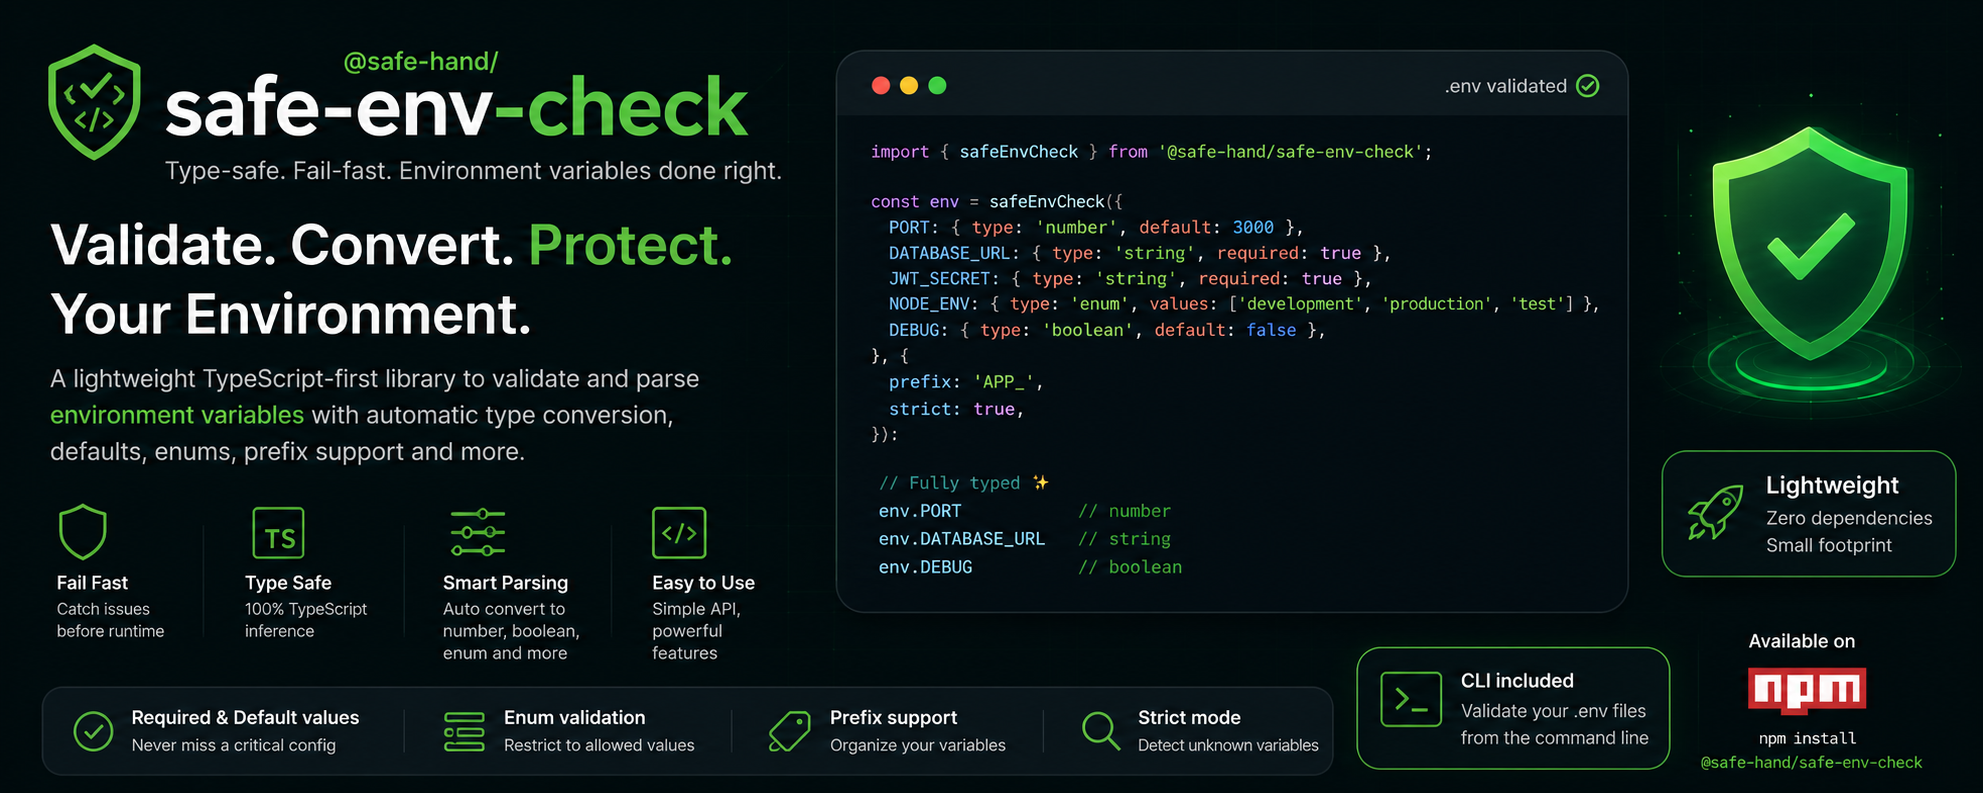Viewport: 1983px width, 793px height.
Task: Click the large glowing green shield
Action: tap(1810, 243)
